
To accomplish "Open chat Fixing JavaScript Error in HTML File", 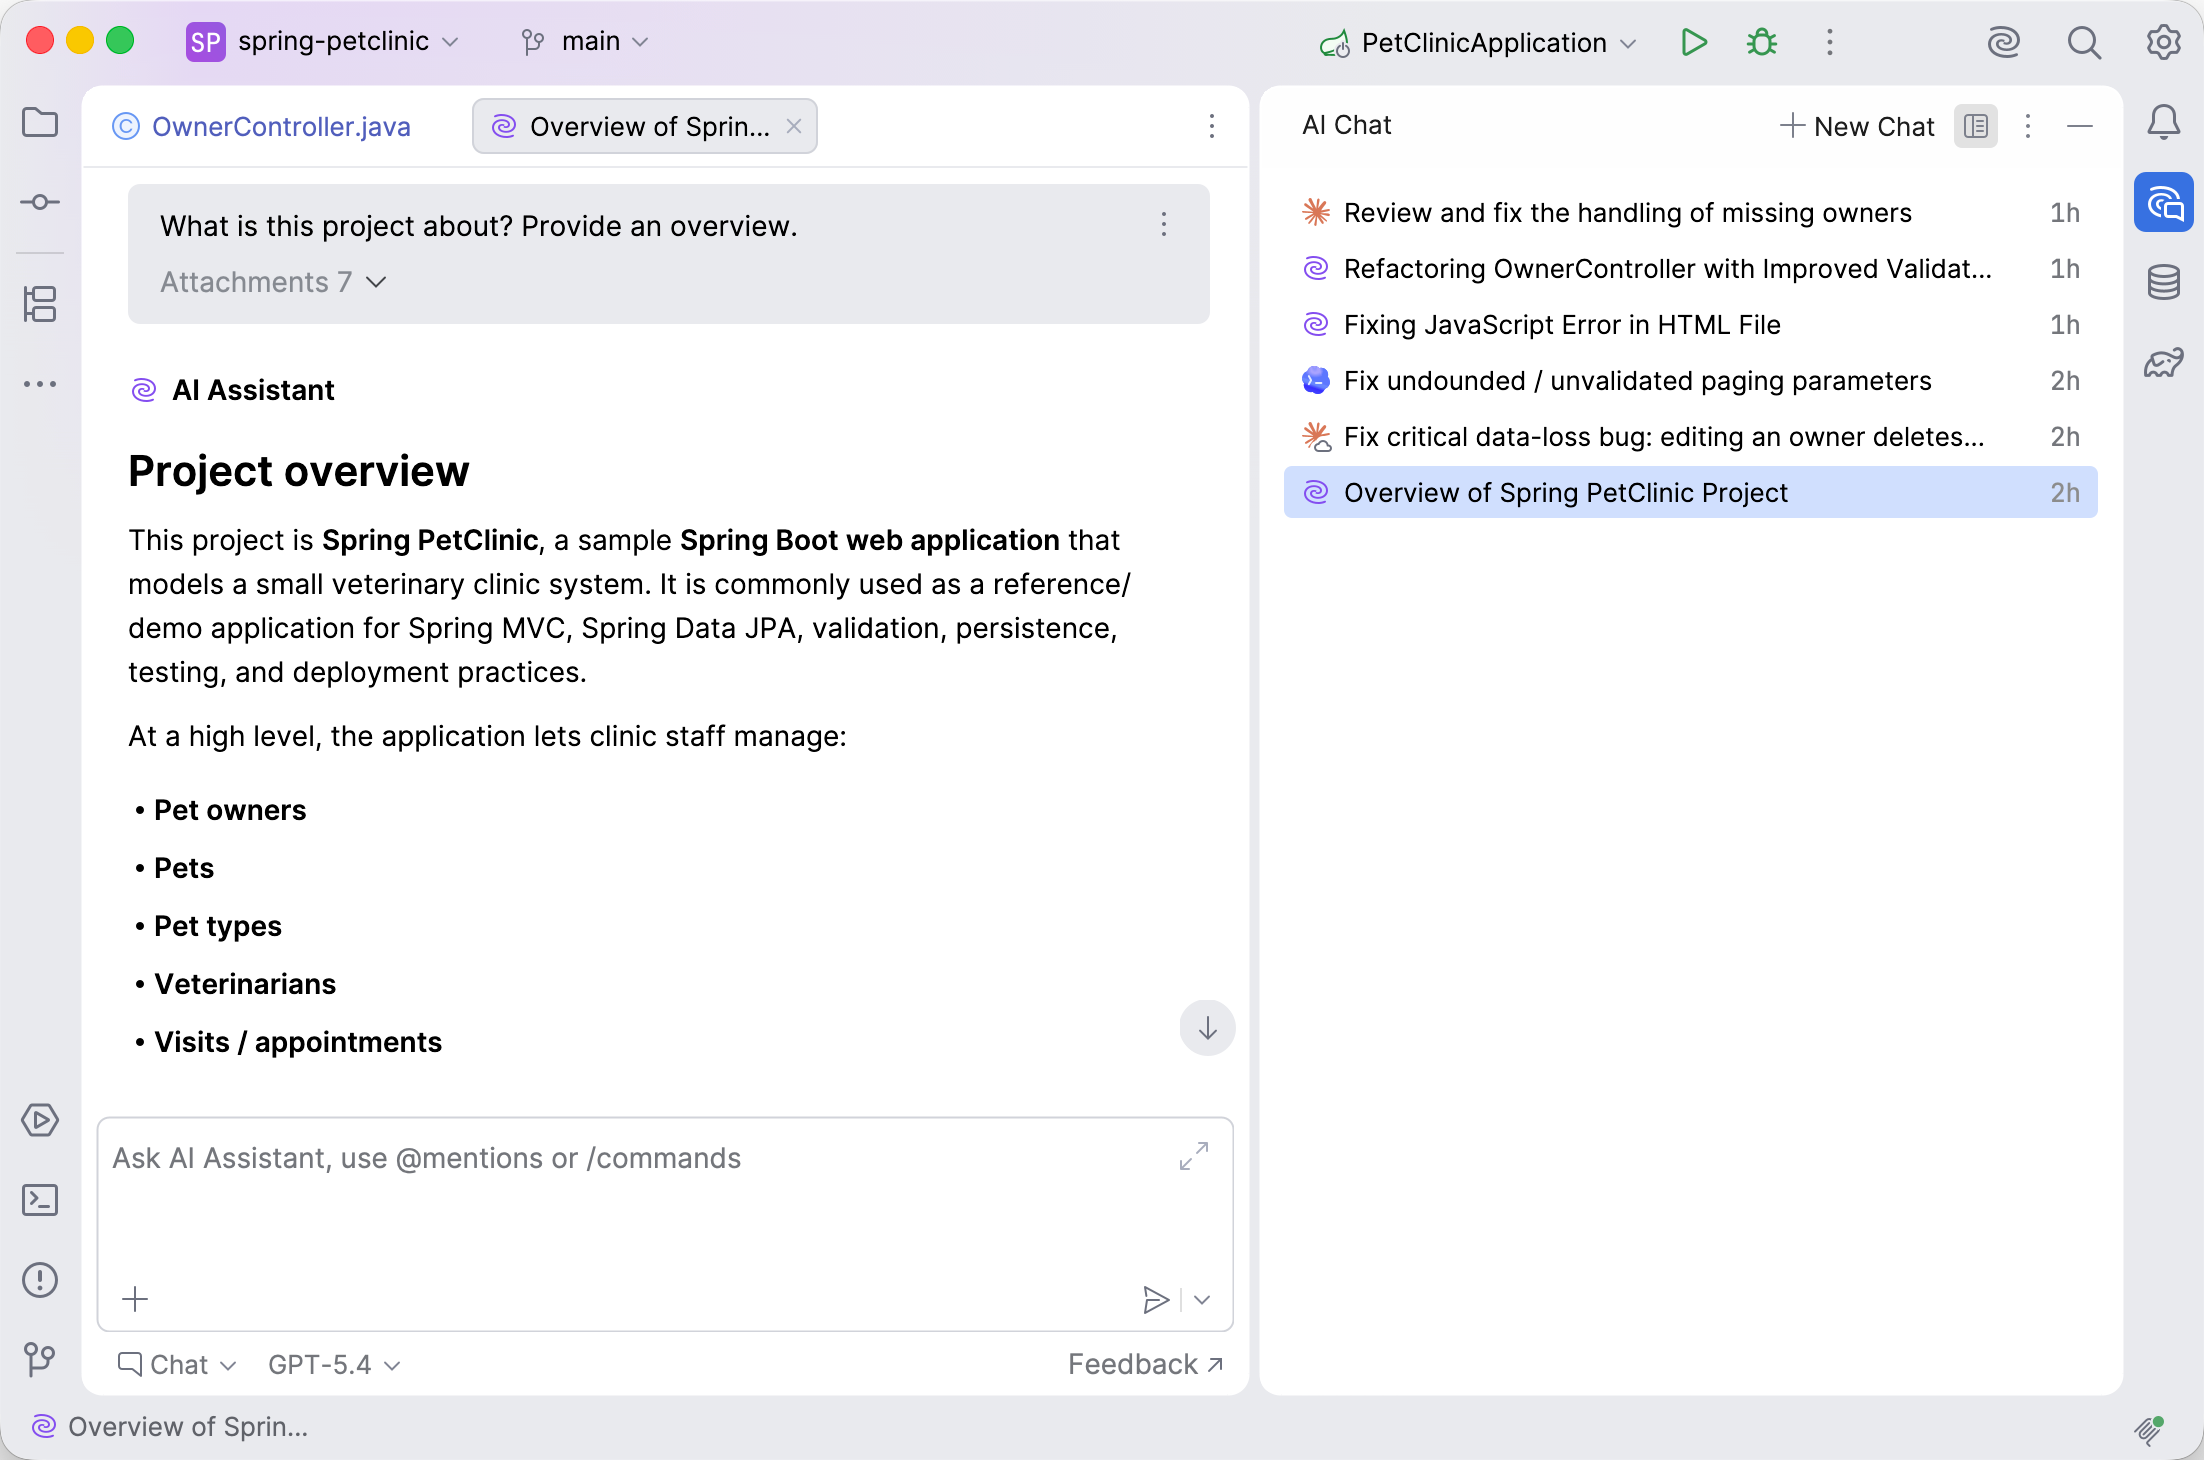I will pos(1691,325).
